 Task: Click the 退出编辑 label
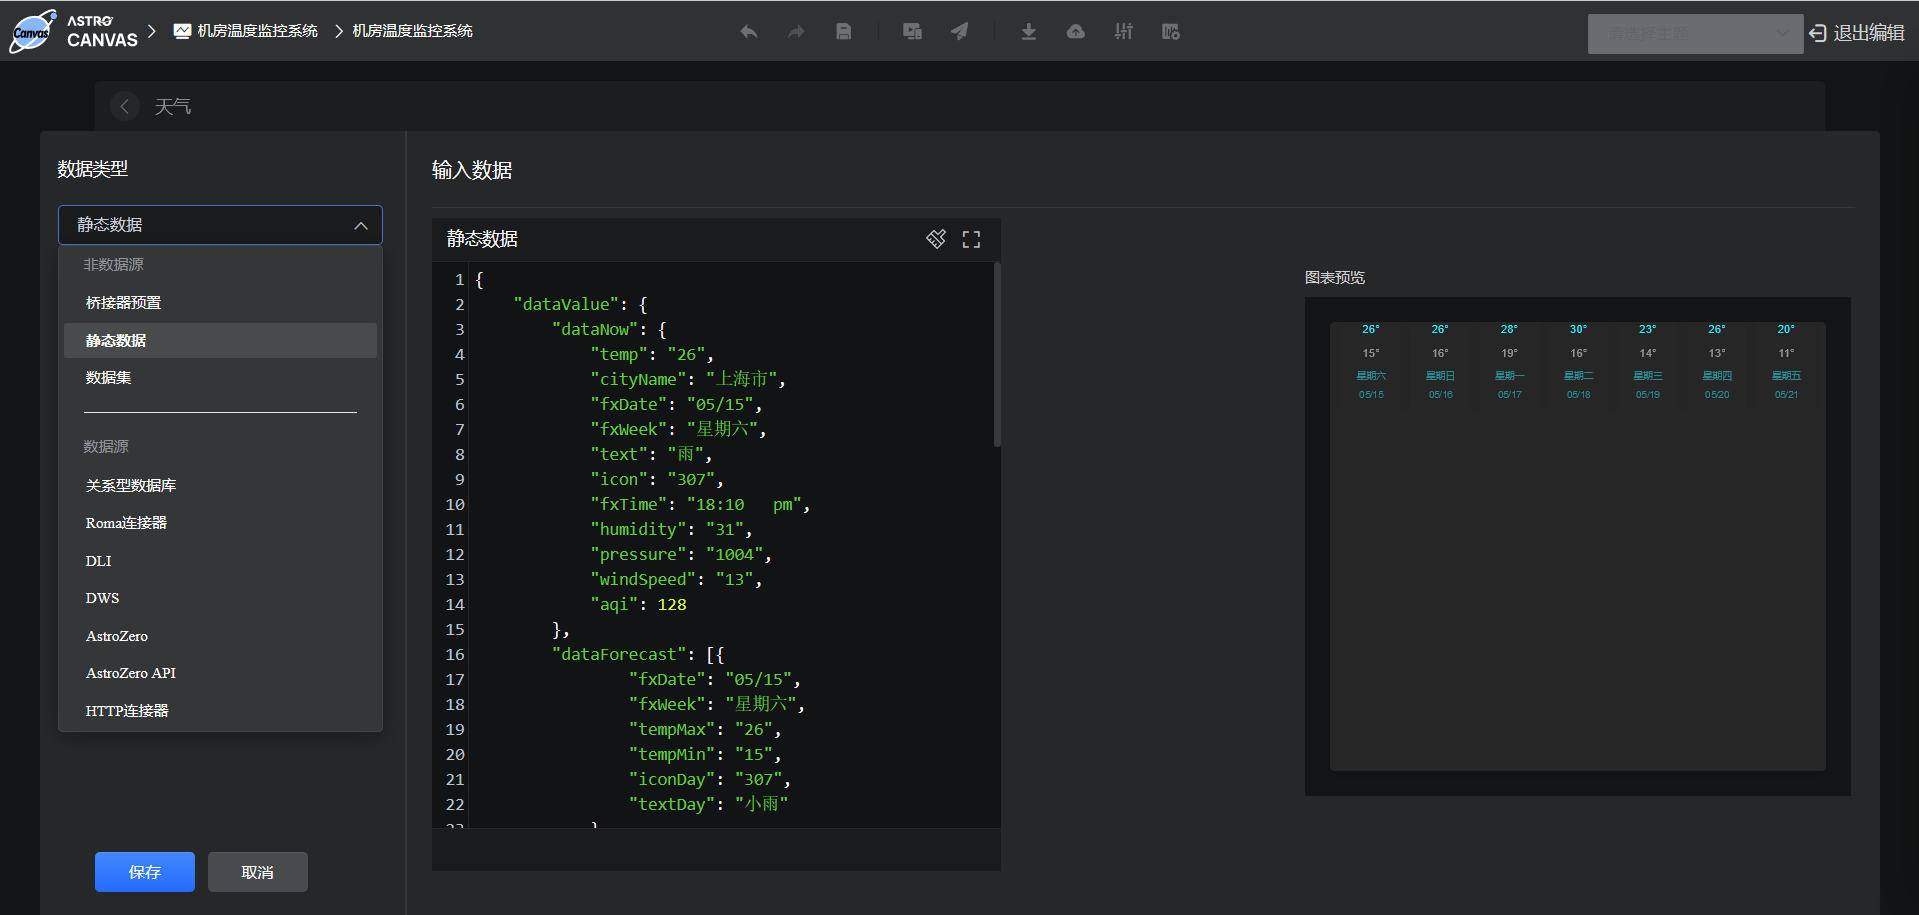tap(1869, 33)
